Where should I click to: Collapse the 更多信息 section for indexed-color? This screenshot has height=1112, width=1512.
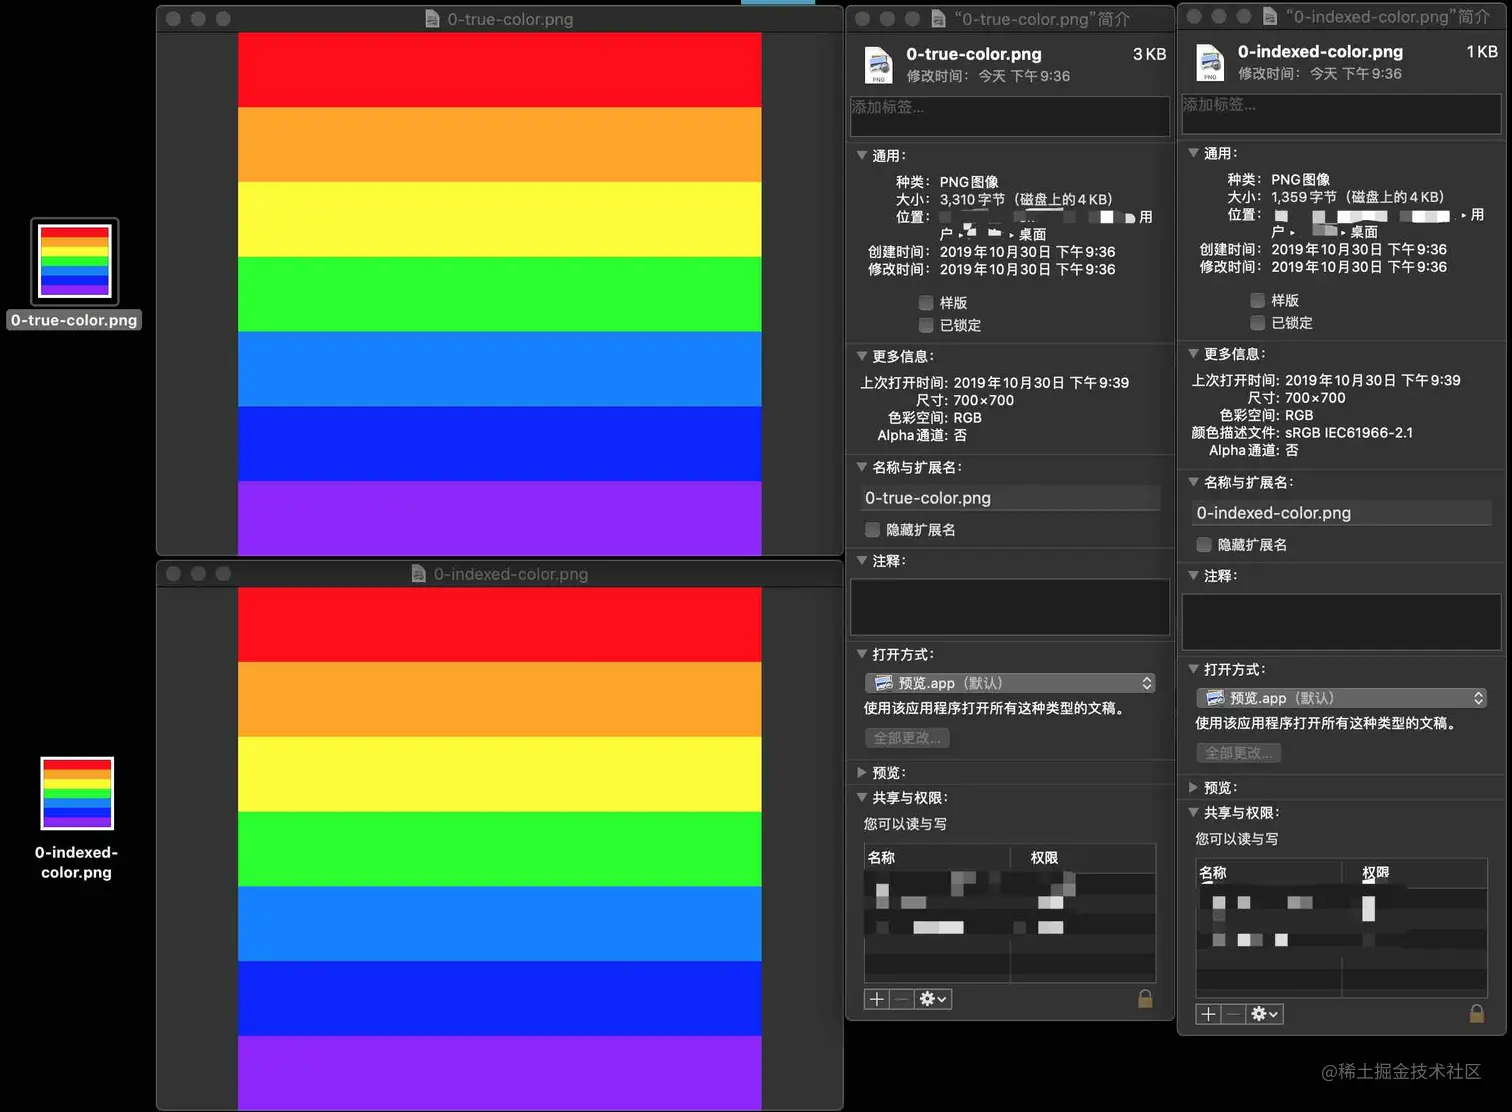[x=1192, y=353]
